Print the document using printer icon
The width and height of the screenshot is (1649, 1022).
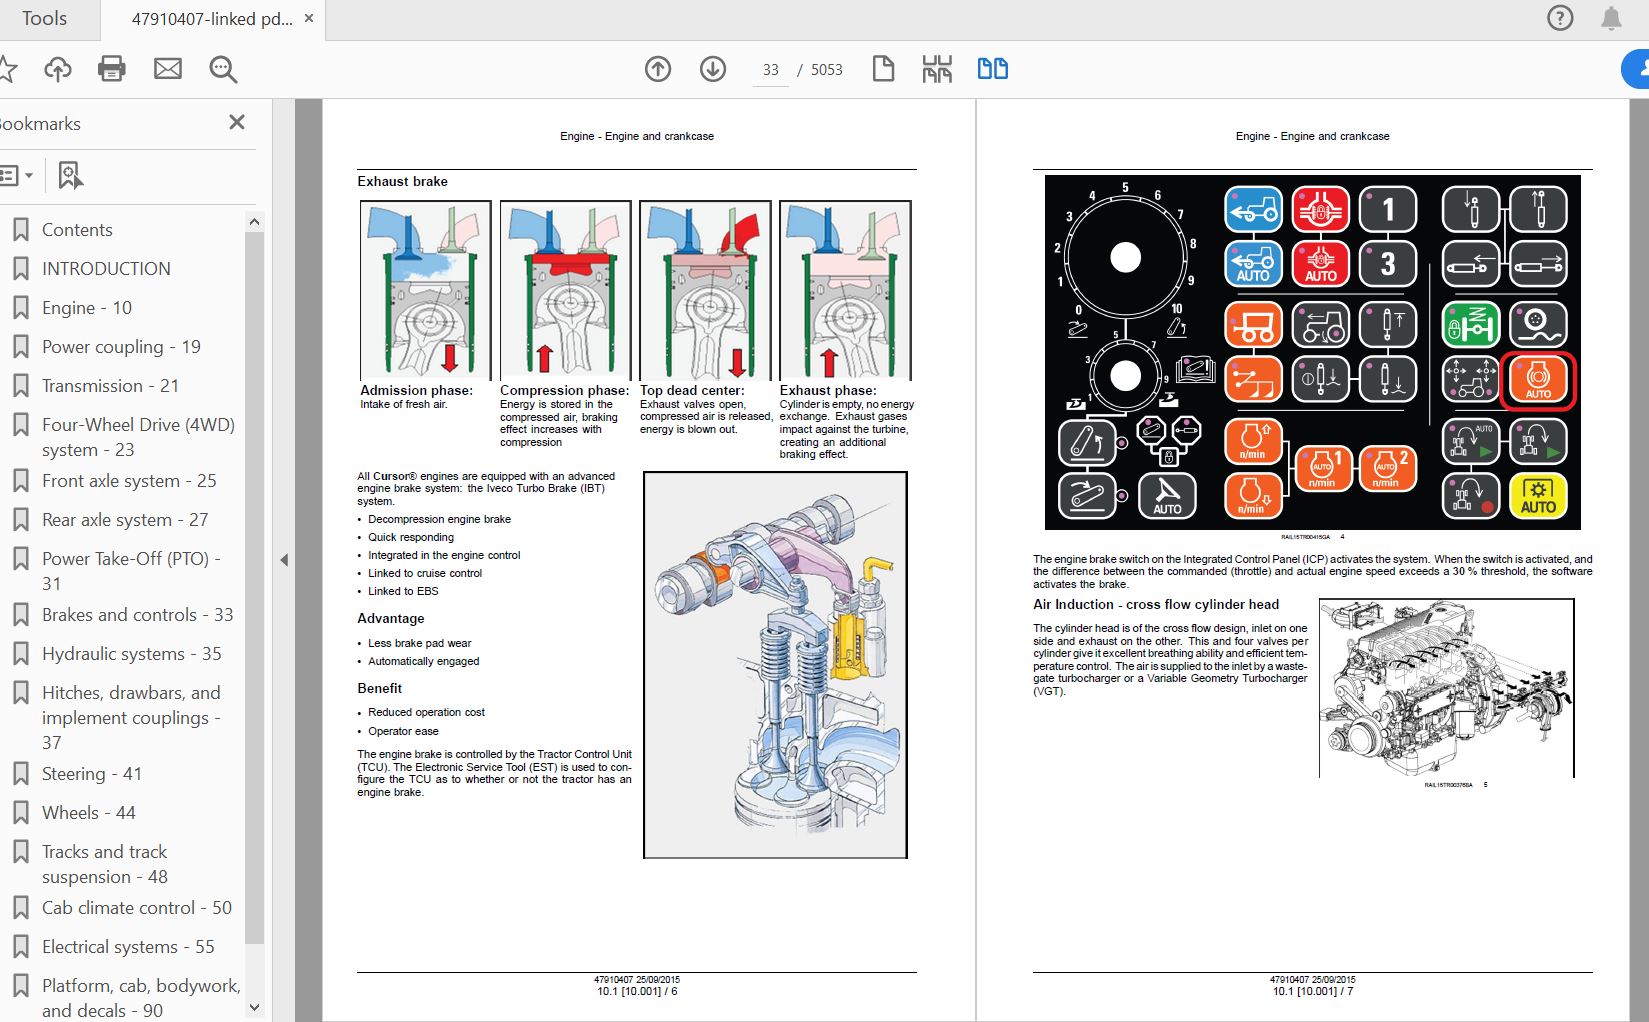tap(112, 69)
